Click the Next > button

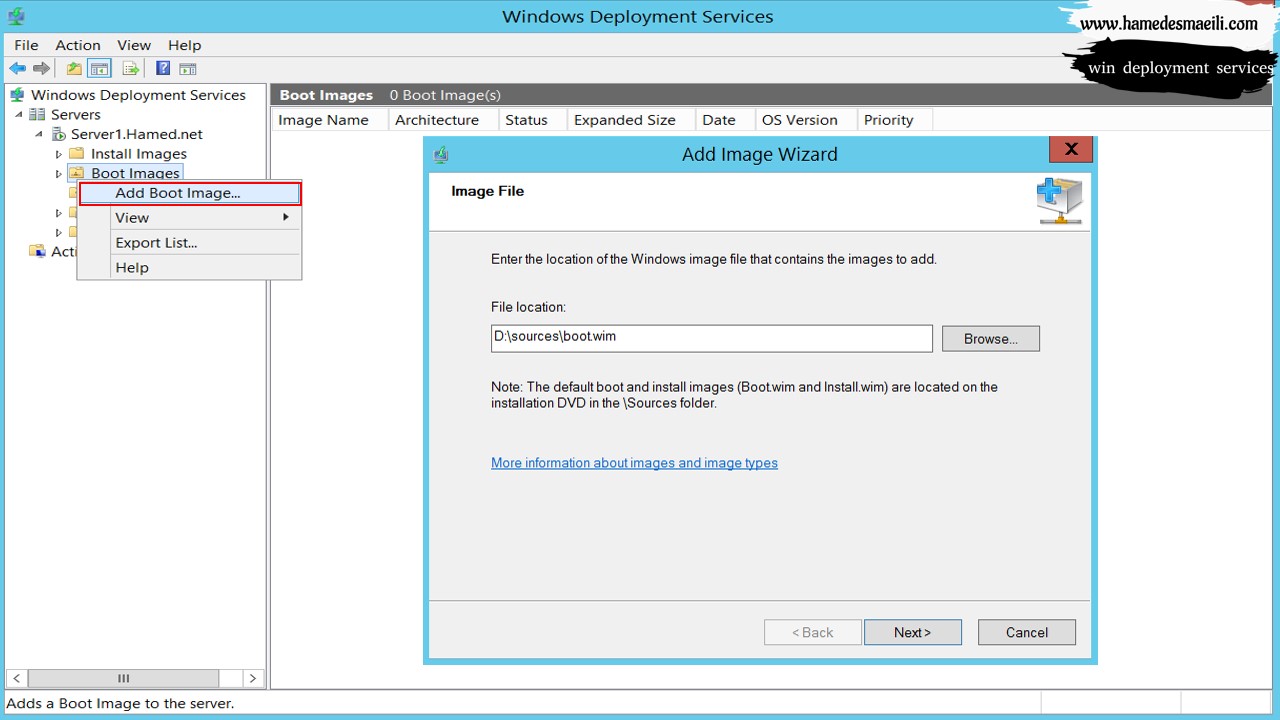click(913, 632)
